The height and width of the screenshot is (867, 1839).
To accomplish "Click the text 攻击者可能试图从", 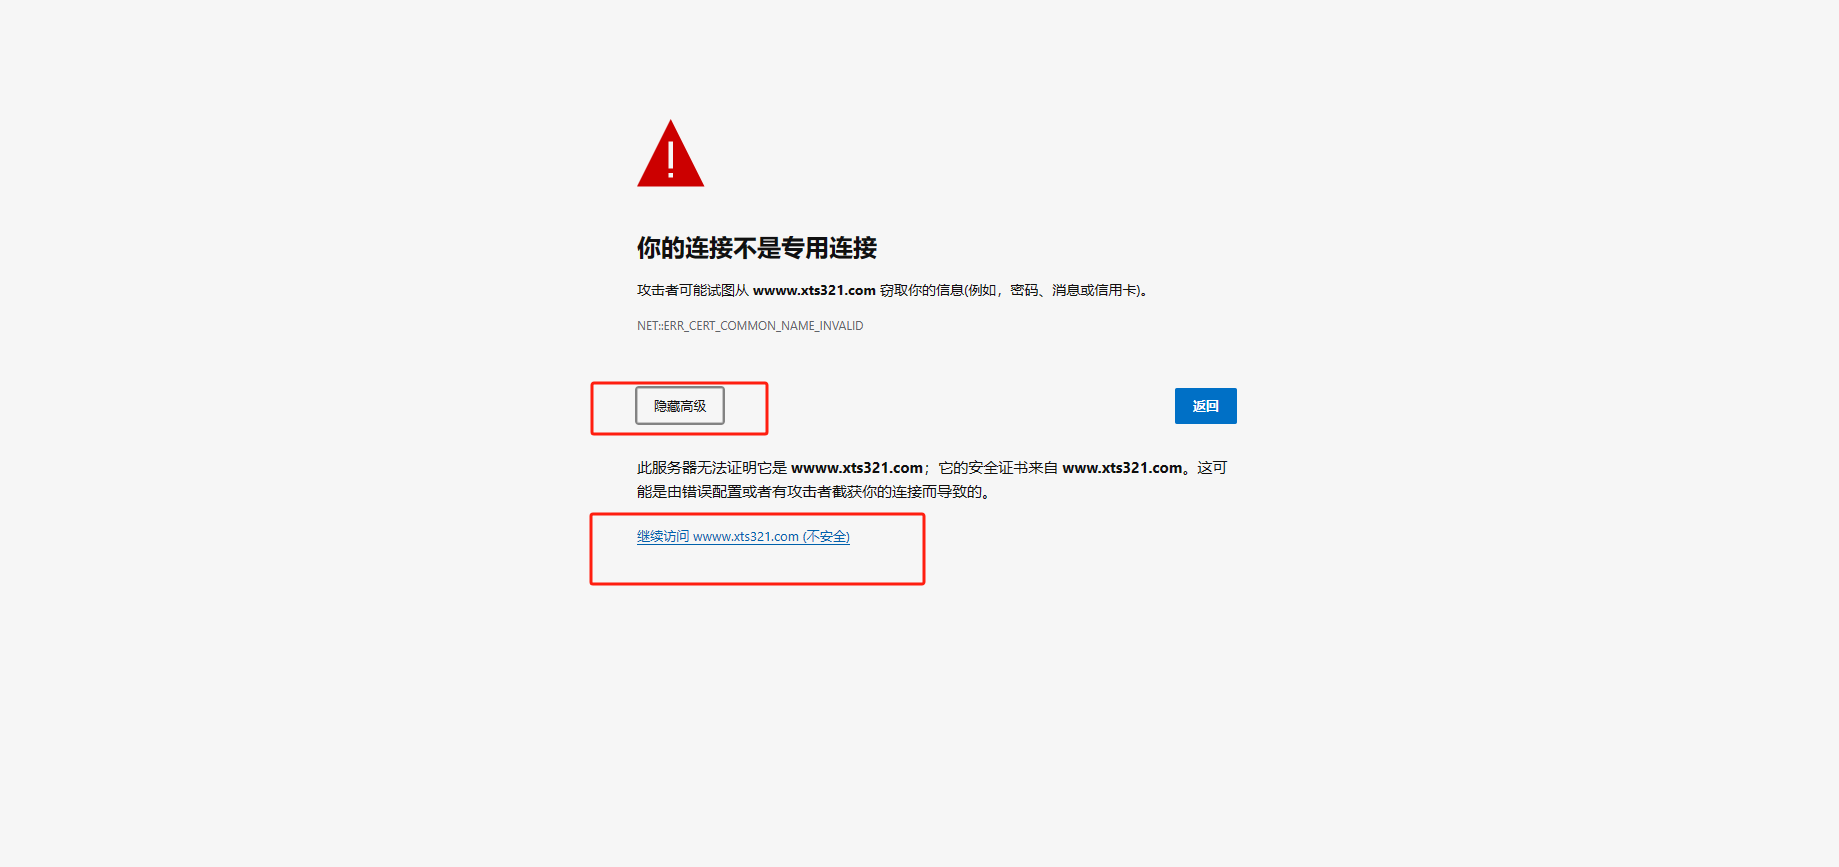I will pyautogui.click(x=693, y=291).
